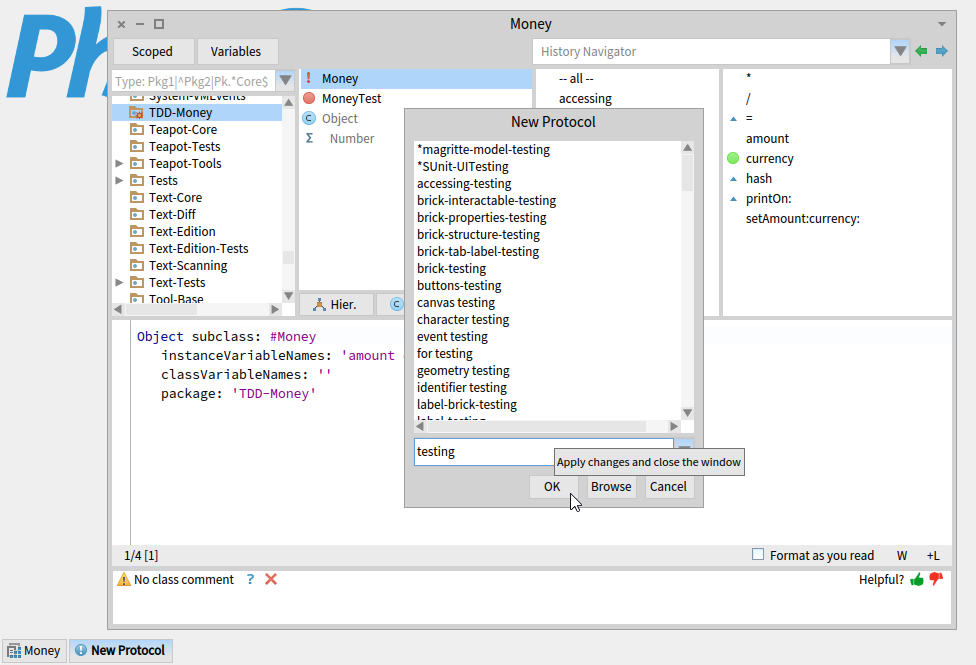Viewport: 976px width, 665px height.
Task: Click the override arrow icon beside printOn:
Action: pos(733,199)
